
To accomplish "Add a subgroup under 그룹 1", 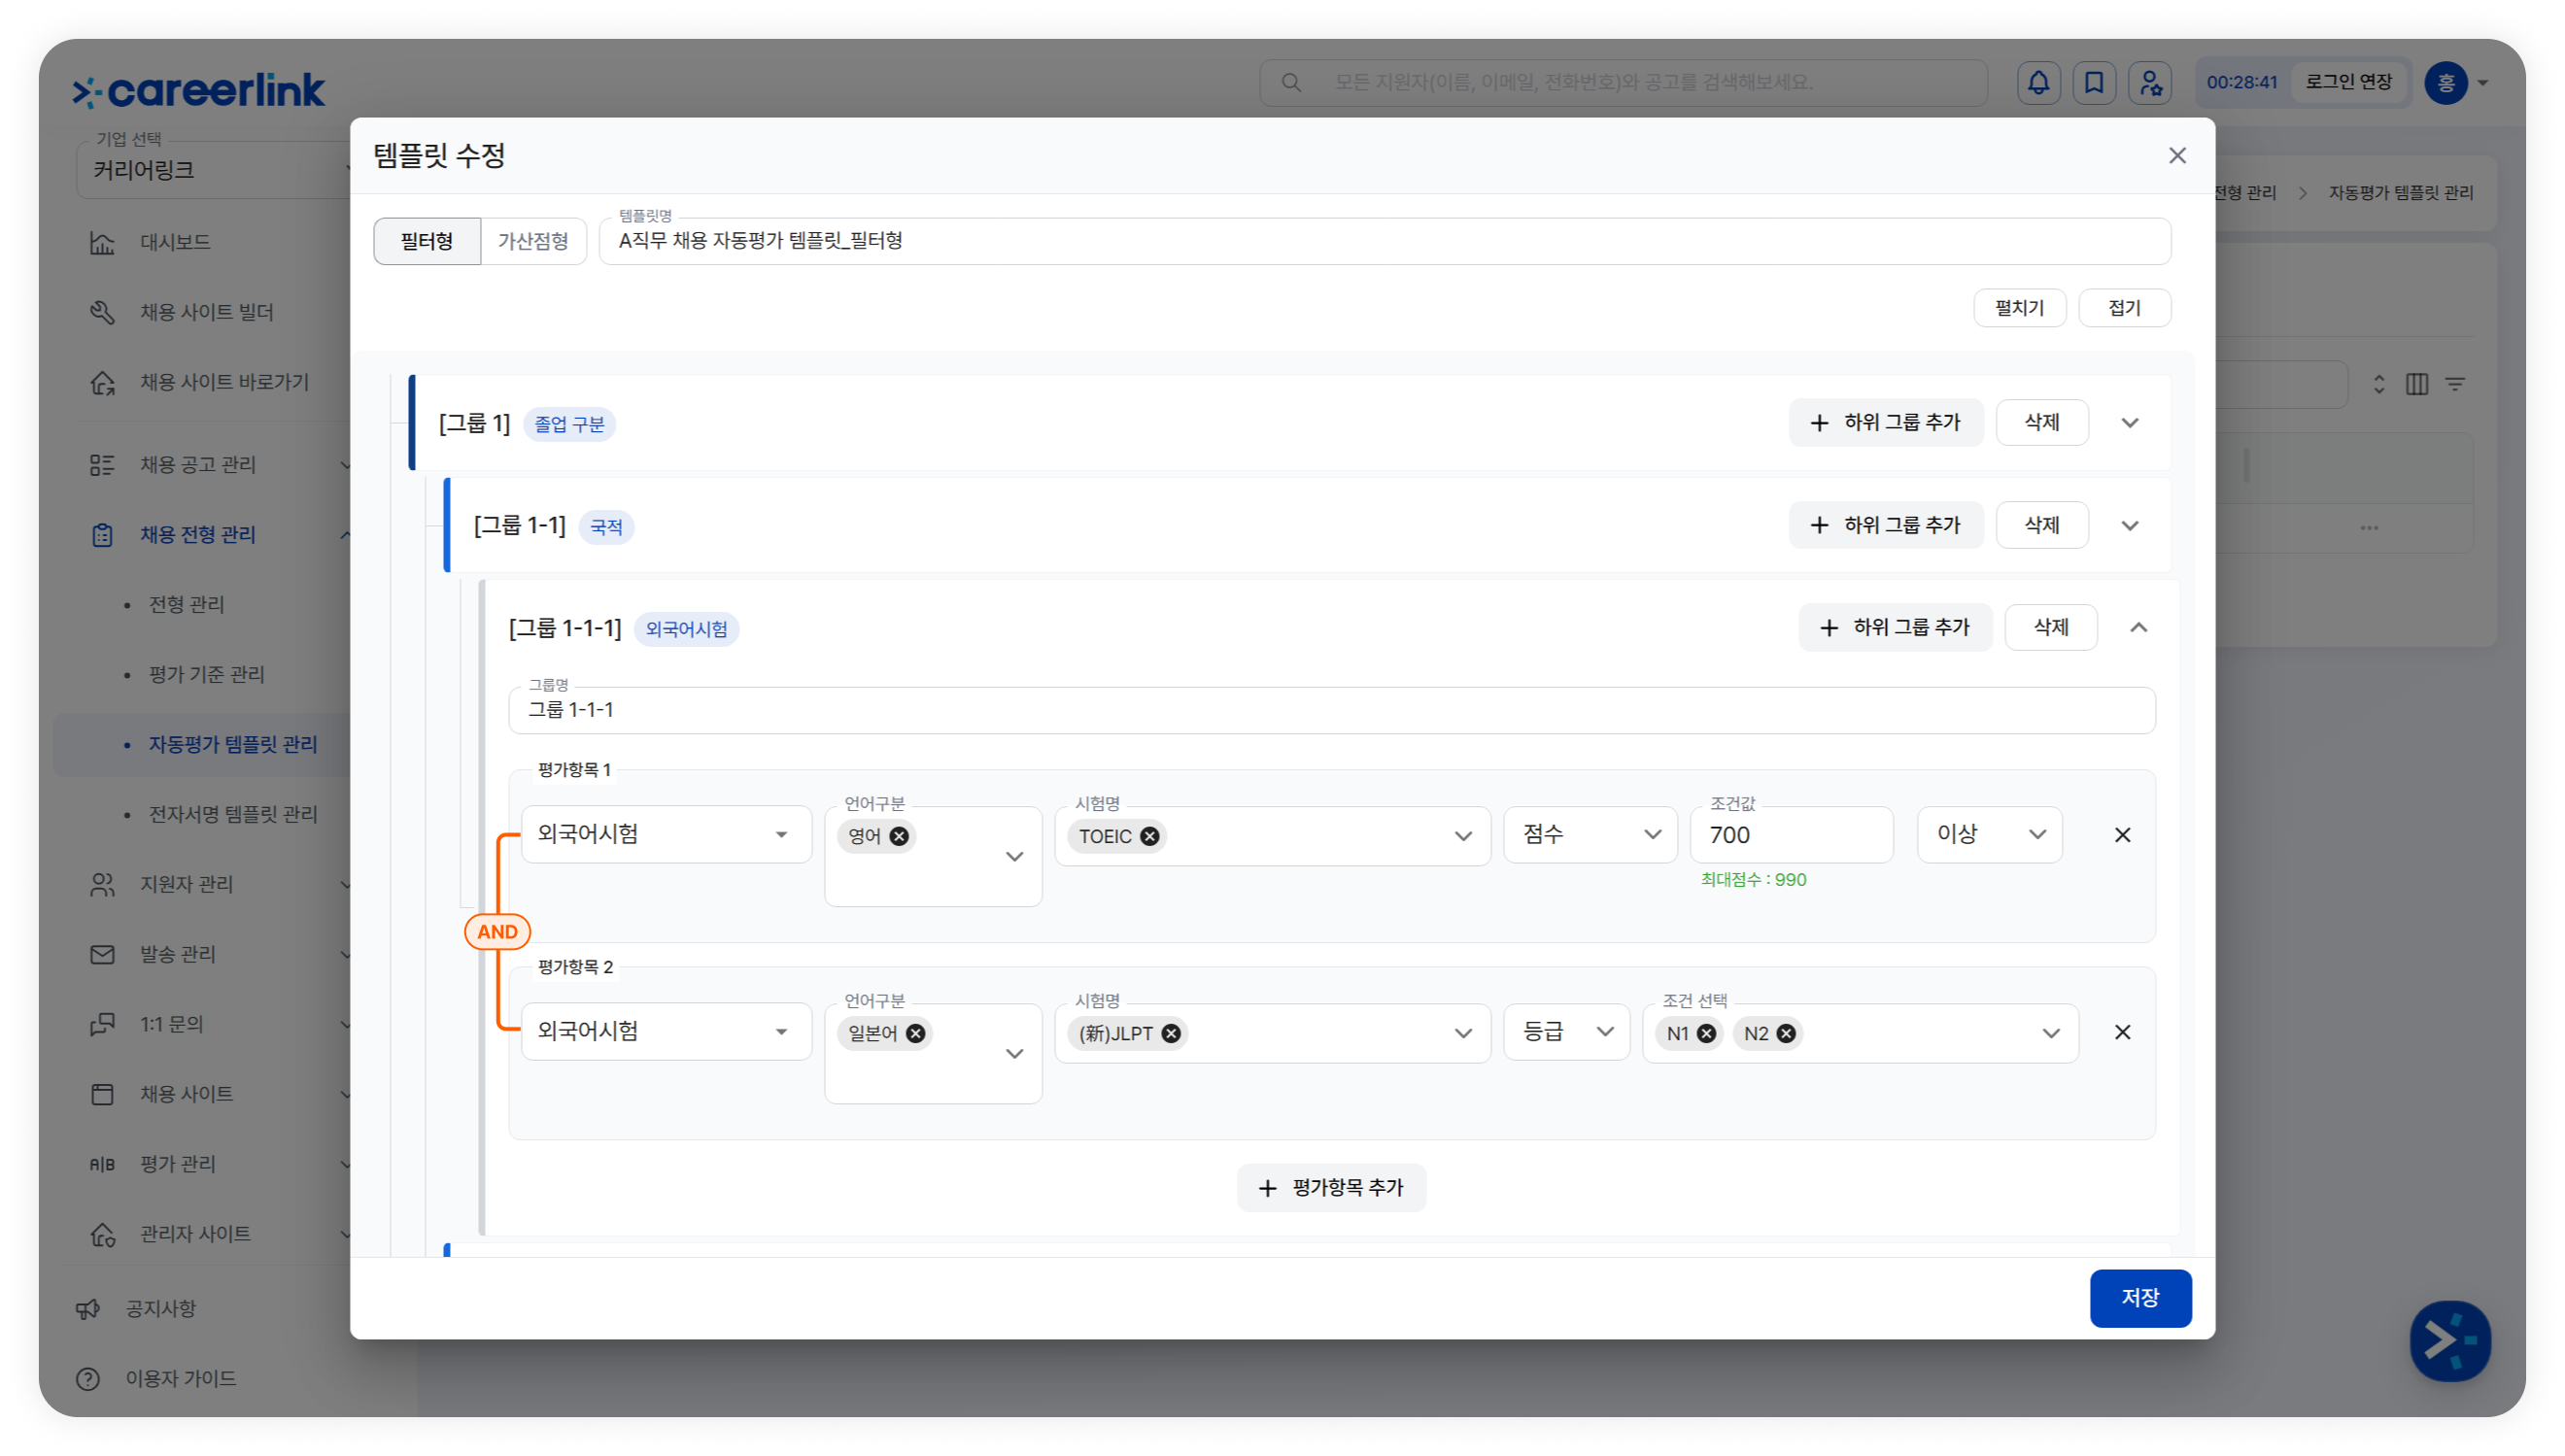I will [1885, 423].
